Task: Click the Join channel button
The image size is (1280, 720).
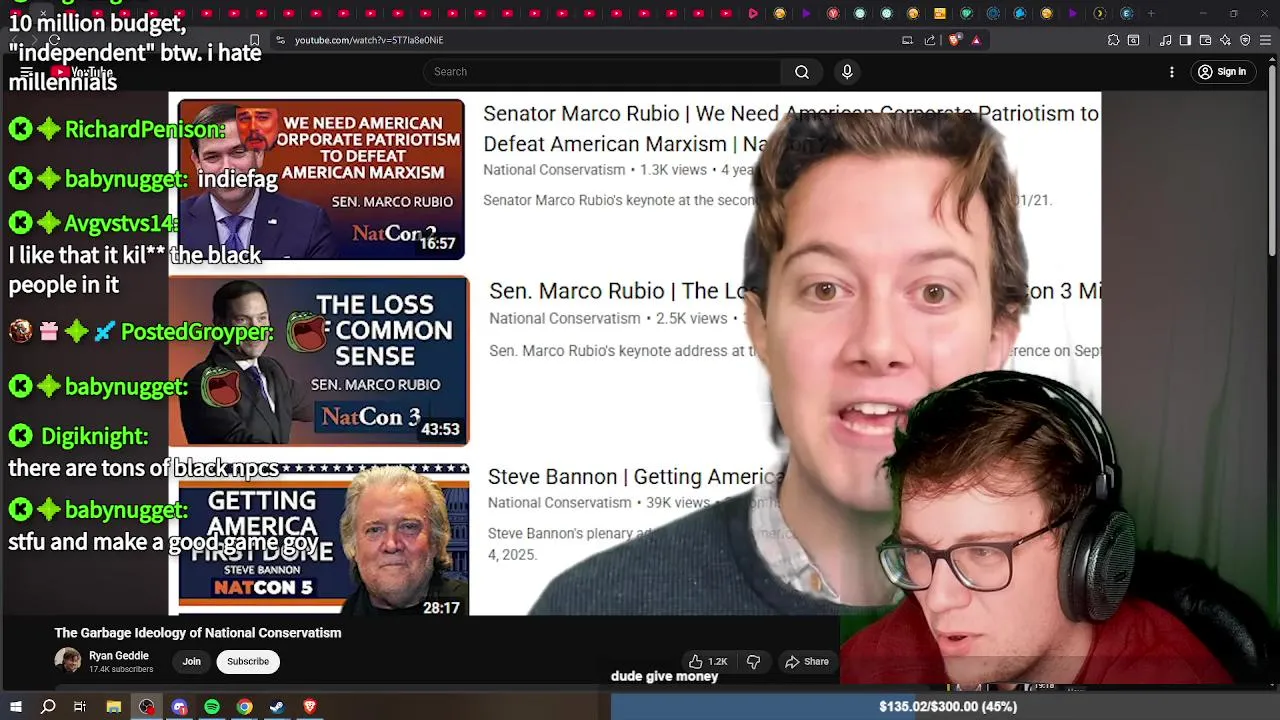Action: [191, 662]
